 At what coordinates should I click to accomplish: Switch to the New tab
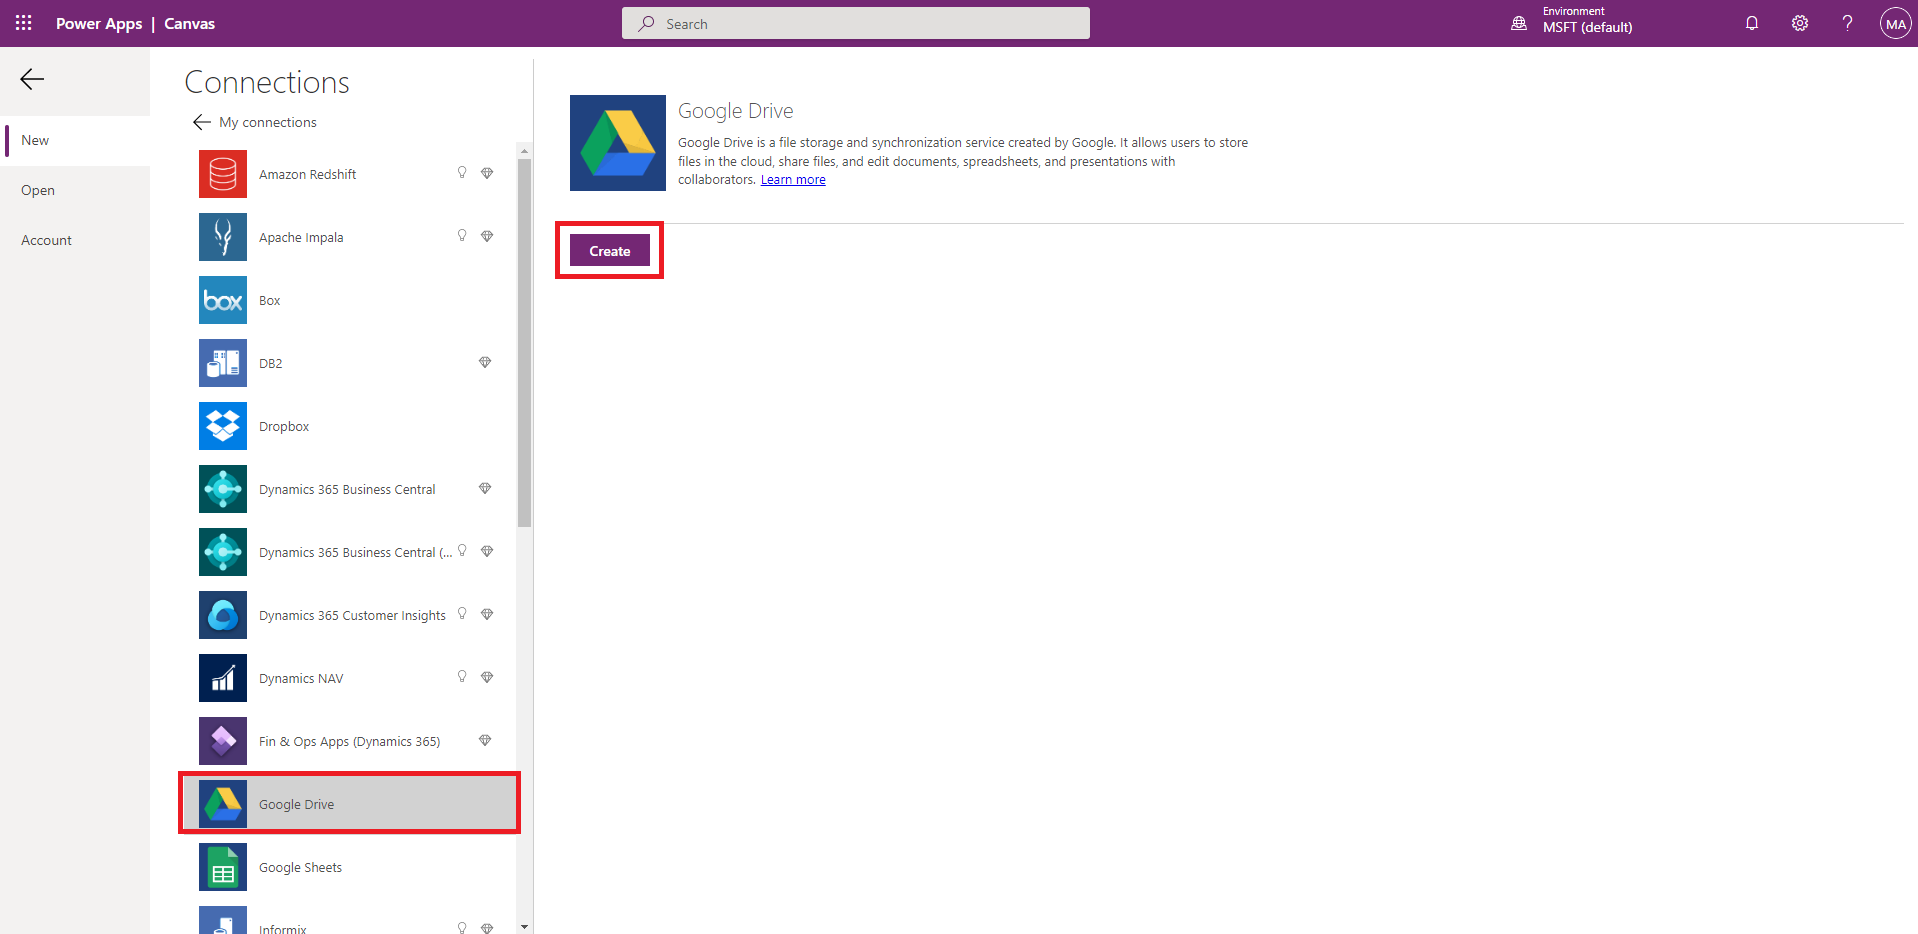(35, 140)
